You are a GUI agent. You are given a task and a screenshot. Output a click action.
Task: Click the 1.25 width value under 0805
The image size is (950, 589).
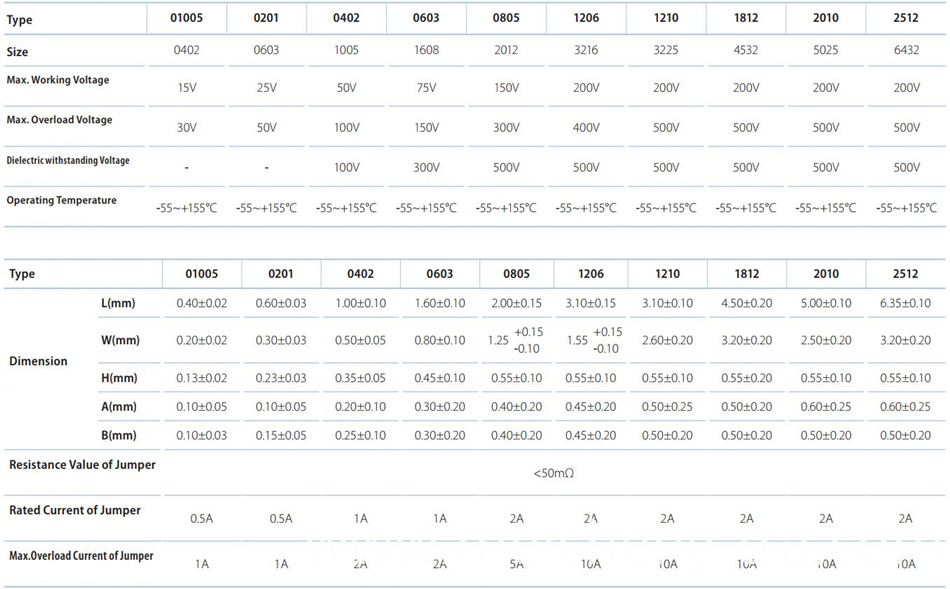[x=498, y=340]
